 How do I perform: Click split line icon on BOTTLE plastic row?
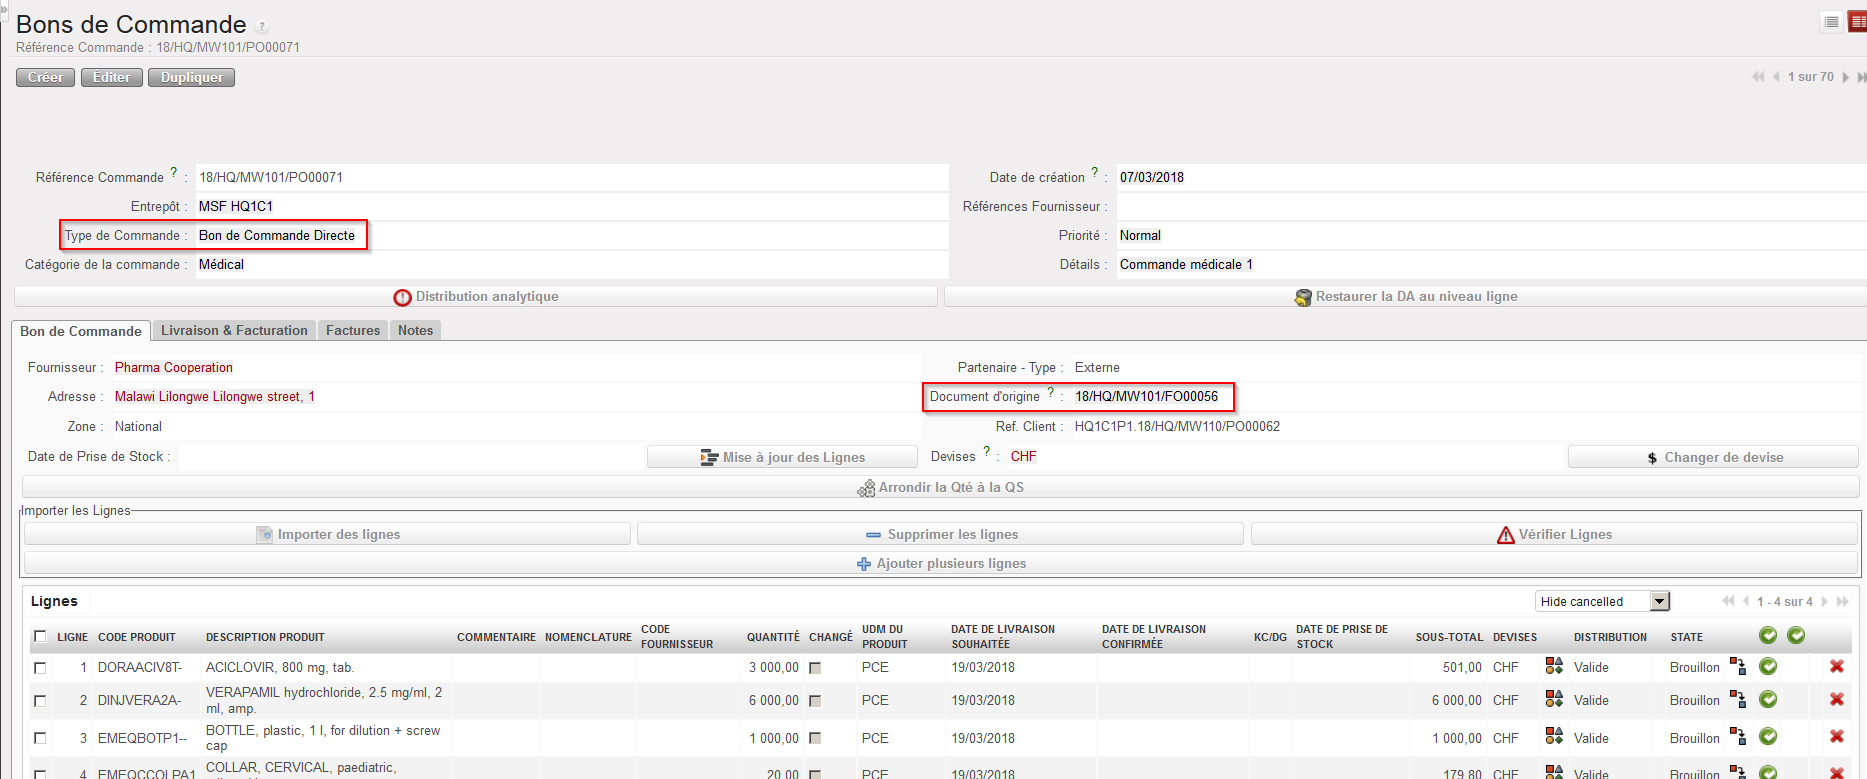pyautogui.click(x=1738, y=738)
